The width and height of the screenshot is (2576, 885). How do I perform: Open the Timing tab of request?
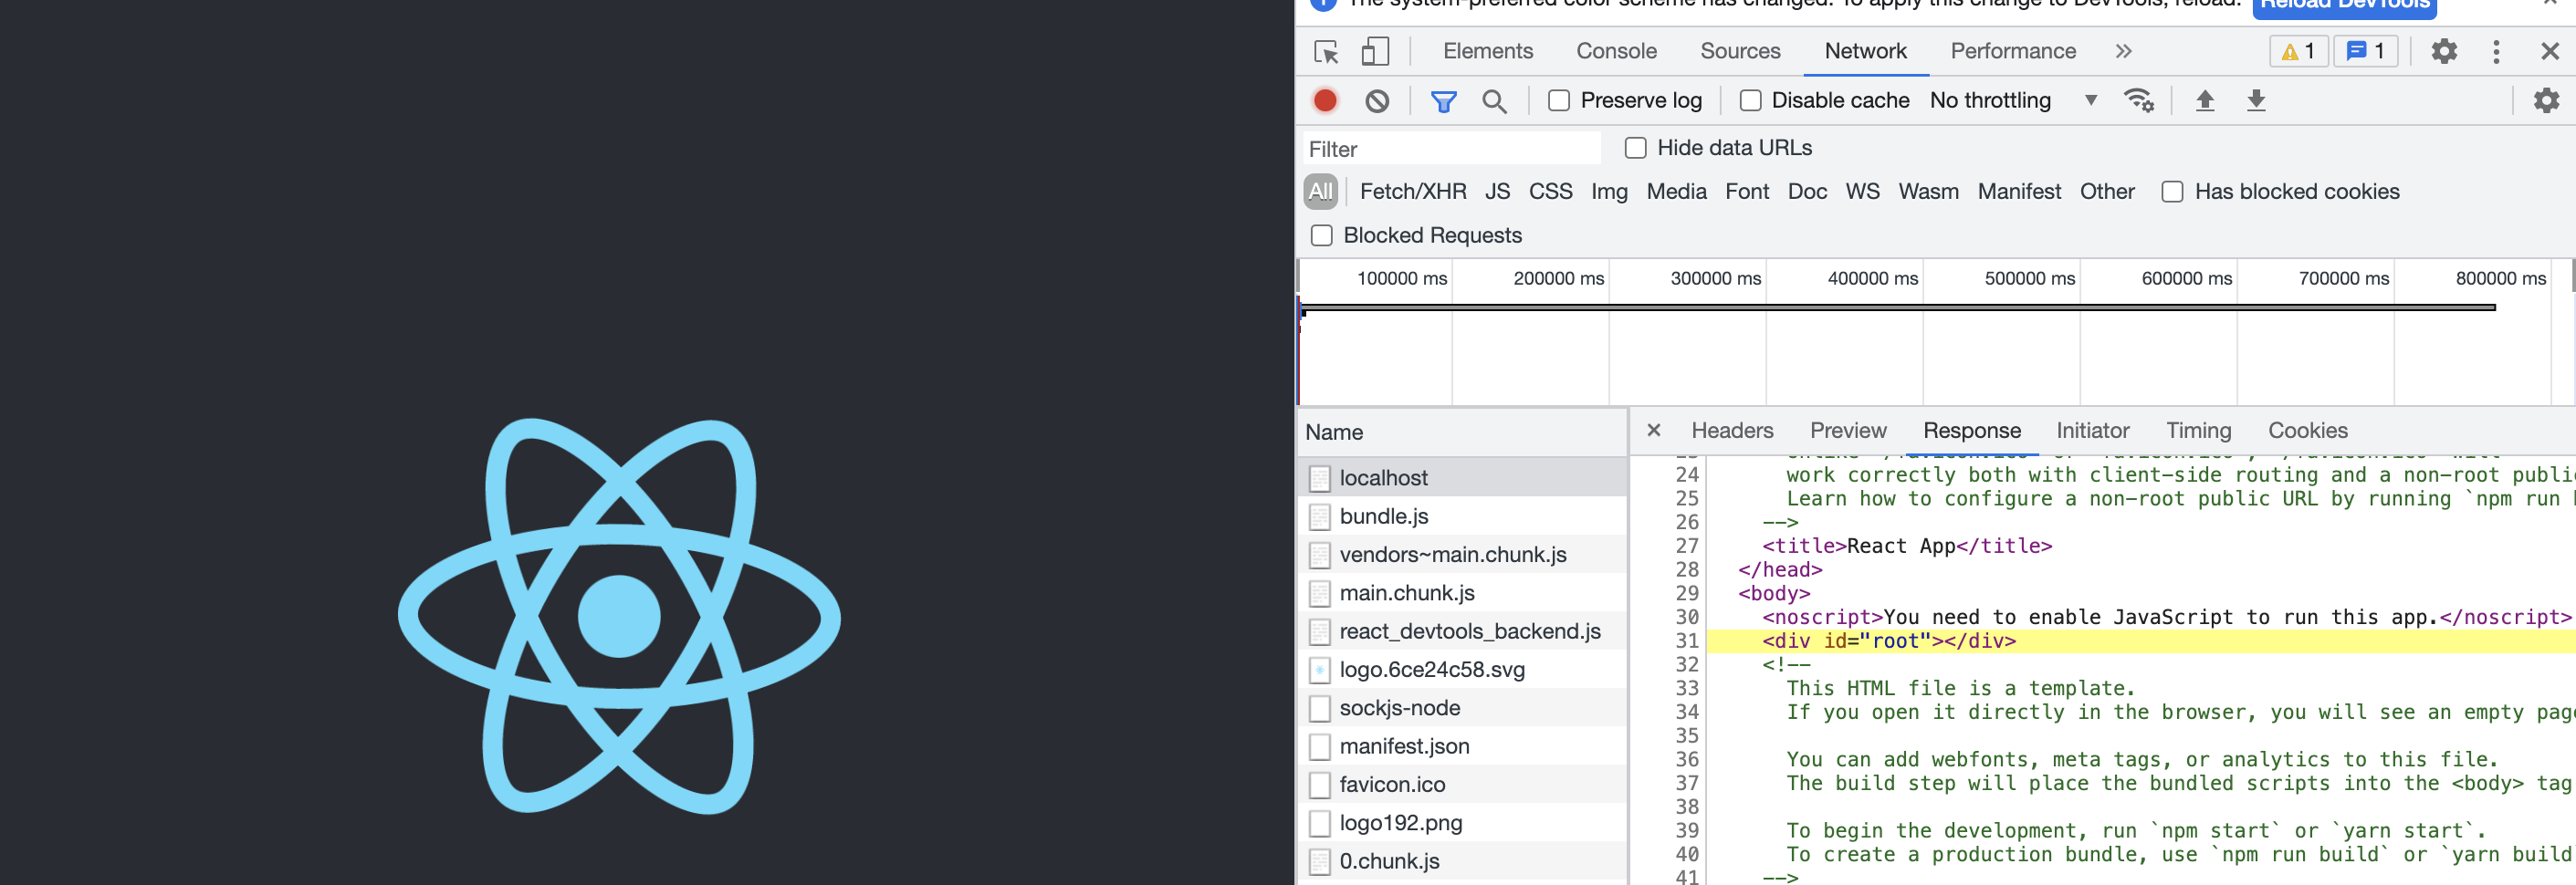(2198, 431)
